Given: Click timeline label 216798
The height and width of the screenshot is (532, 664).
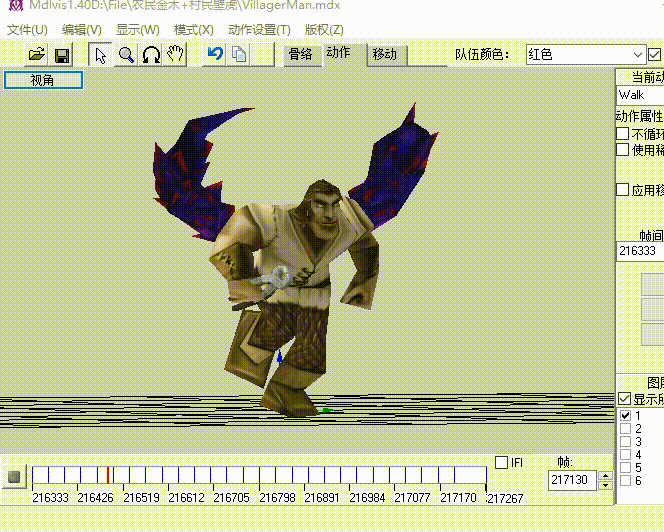Looking at the screenshot, I should 277,498.
